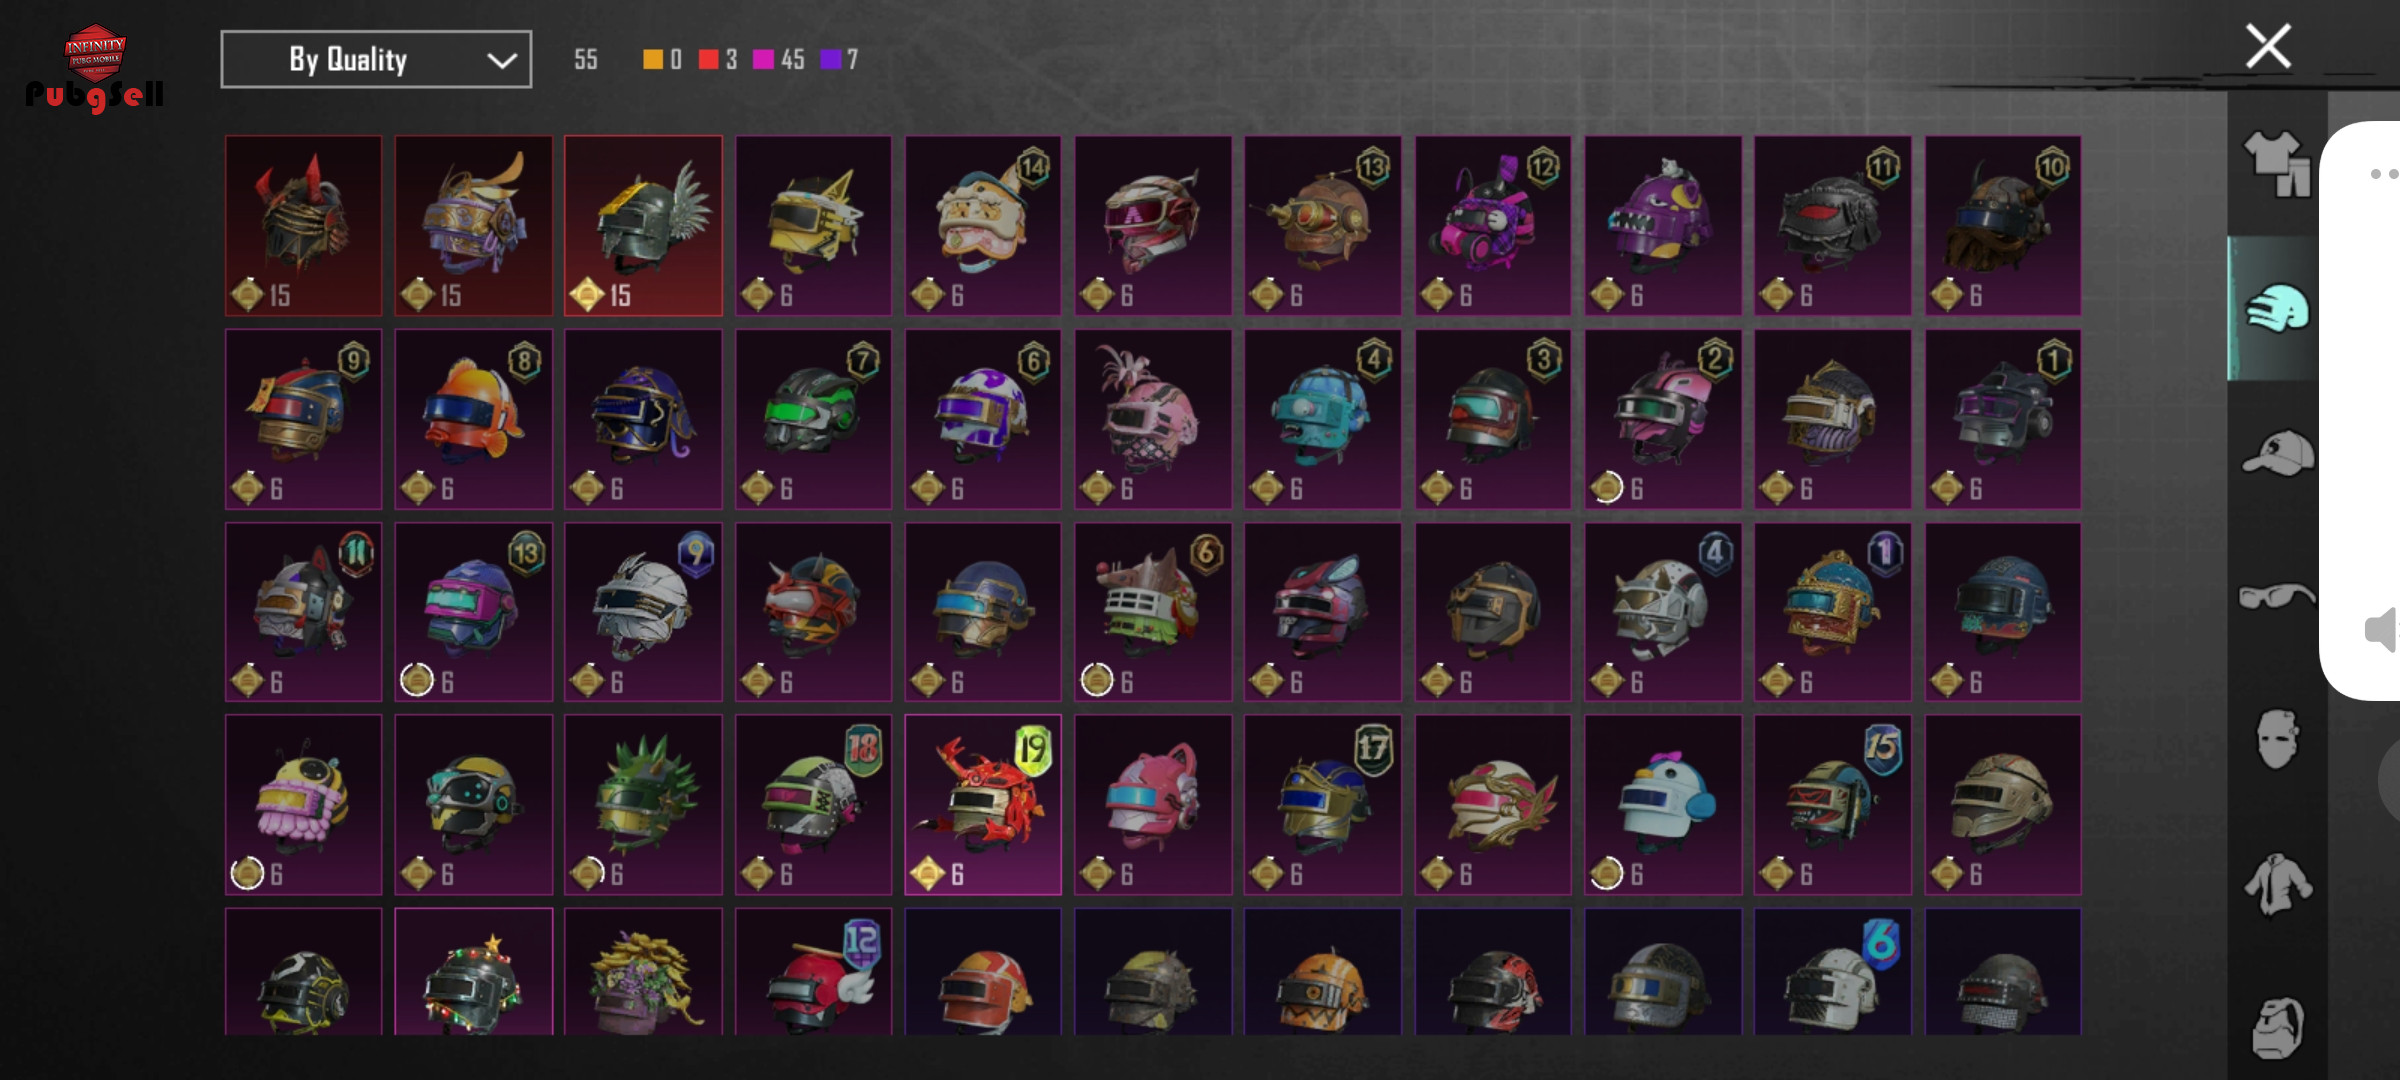Select the orange goldfish helmet numbered 8
Viewport: 2400px width, 1080px height.
click(473, 419)
